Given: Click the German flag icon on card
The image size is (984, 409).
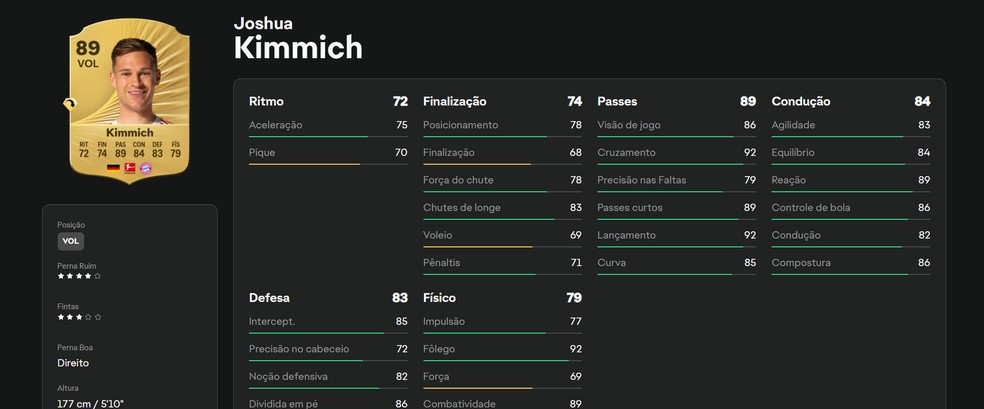Looking at the screenshot, I should 113,168.
